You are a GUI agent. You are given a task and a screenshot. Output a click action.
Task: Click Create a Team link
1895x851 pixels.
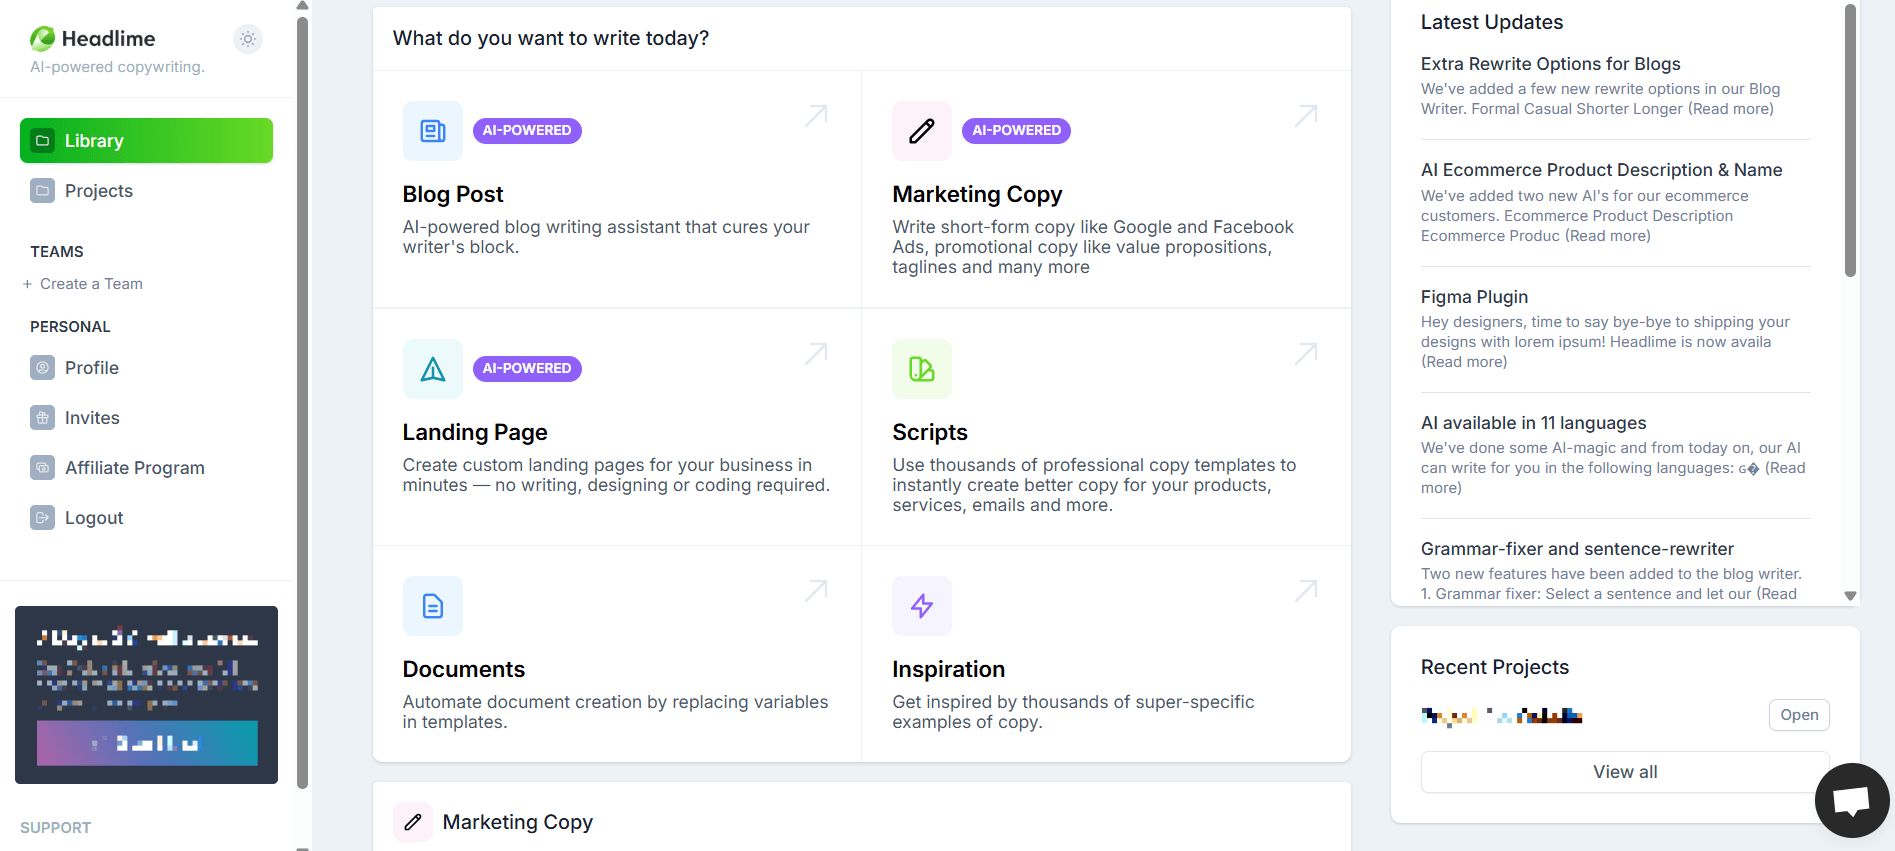91,284
